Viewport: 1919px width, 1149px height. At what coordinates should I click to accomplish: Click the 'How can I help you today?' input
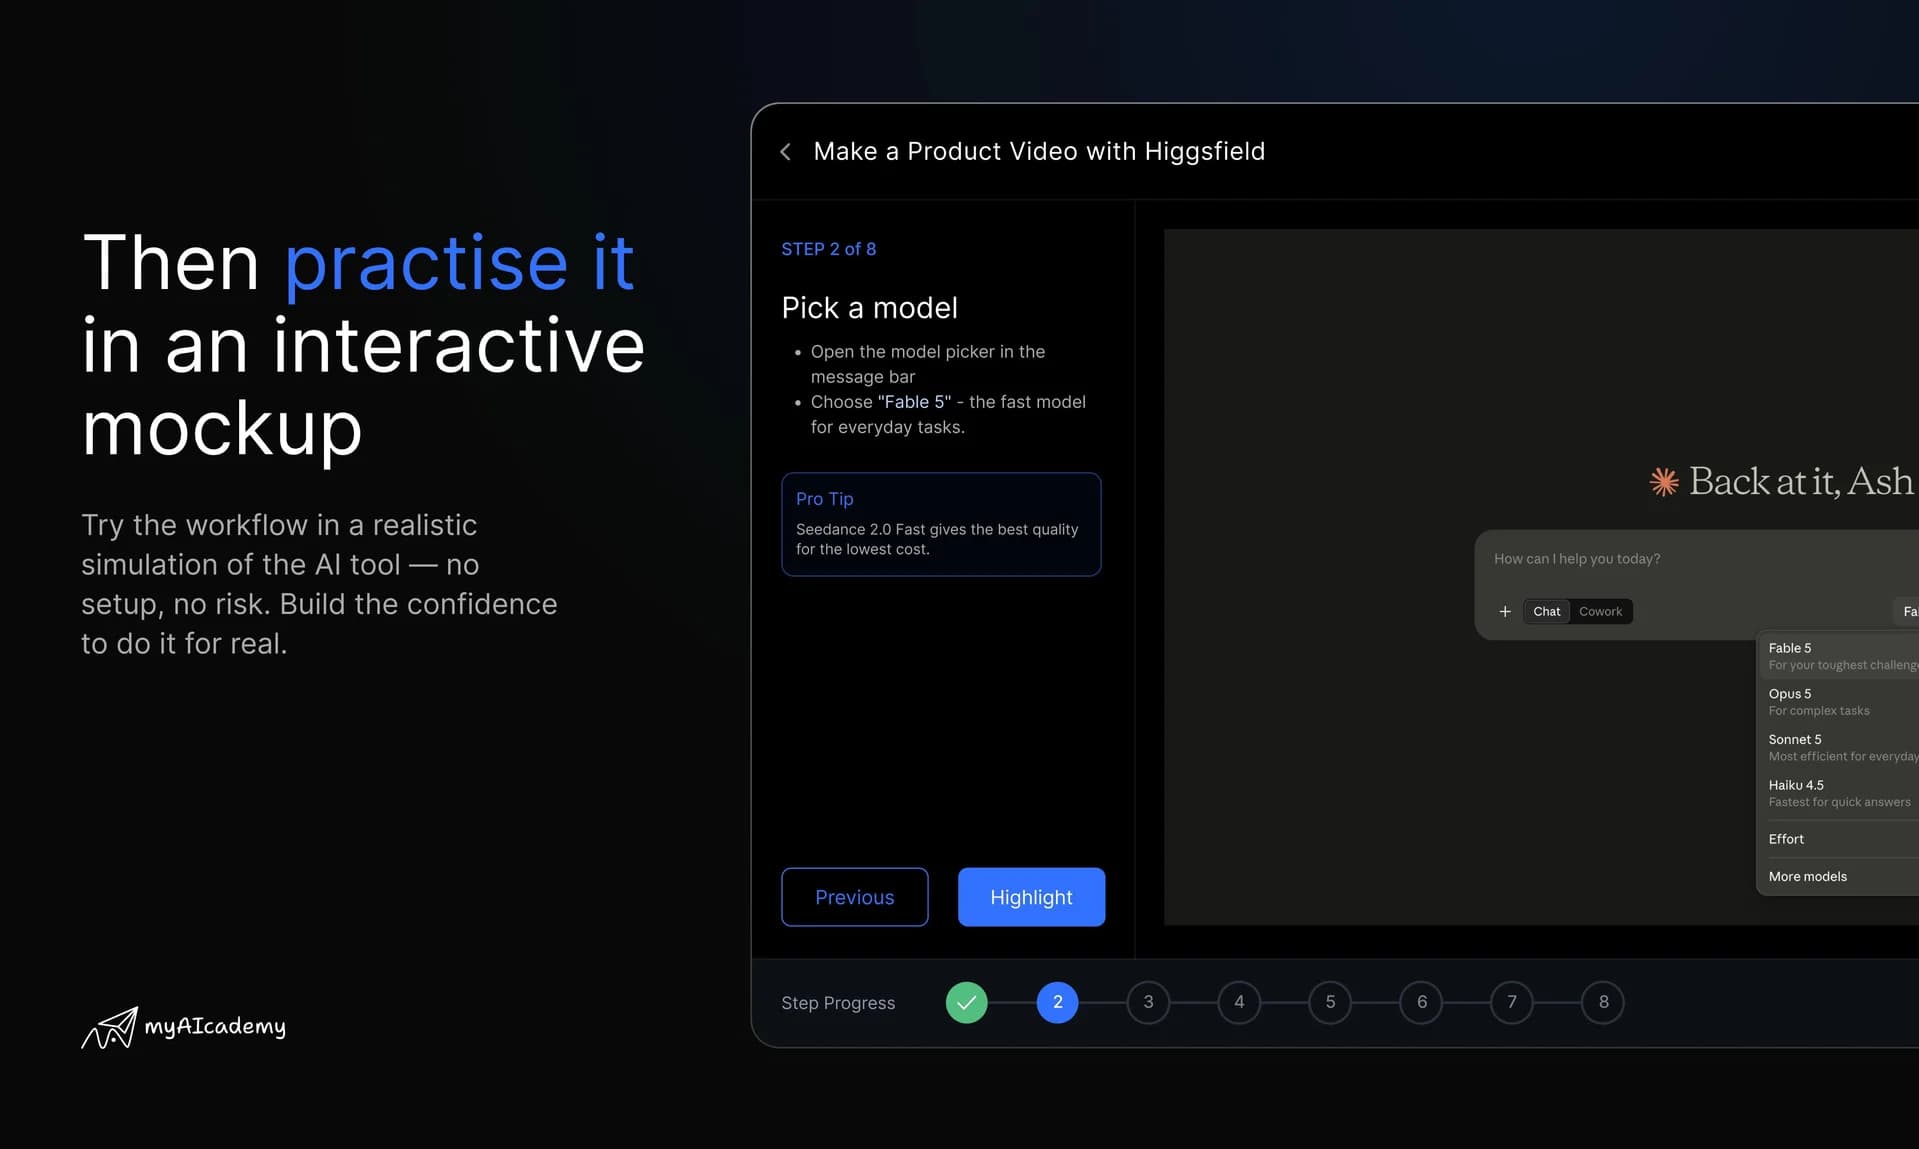1576,559
